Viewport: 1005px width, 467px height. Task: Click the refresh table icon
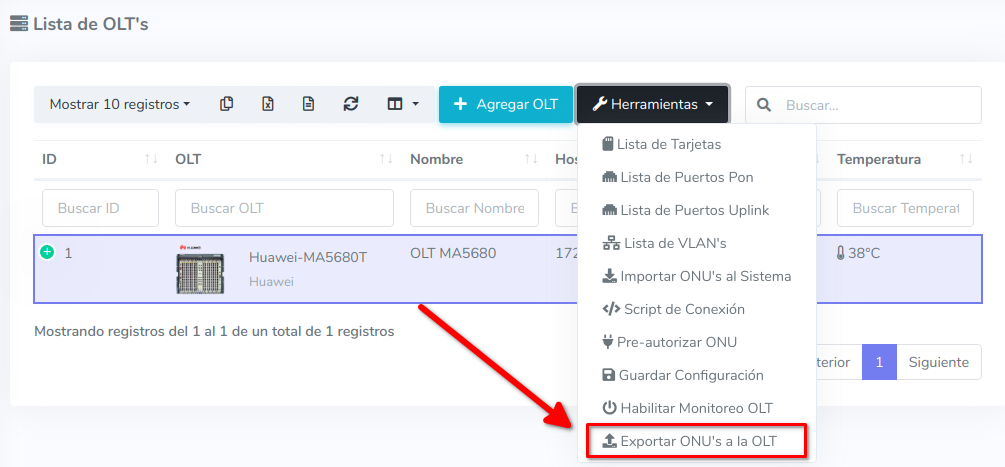pos(350,104)
